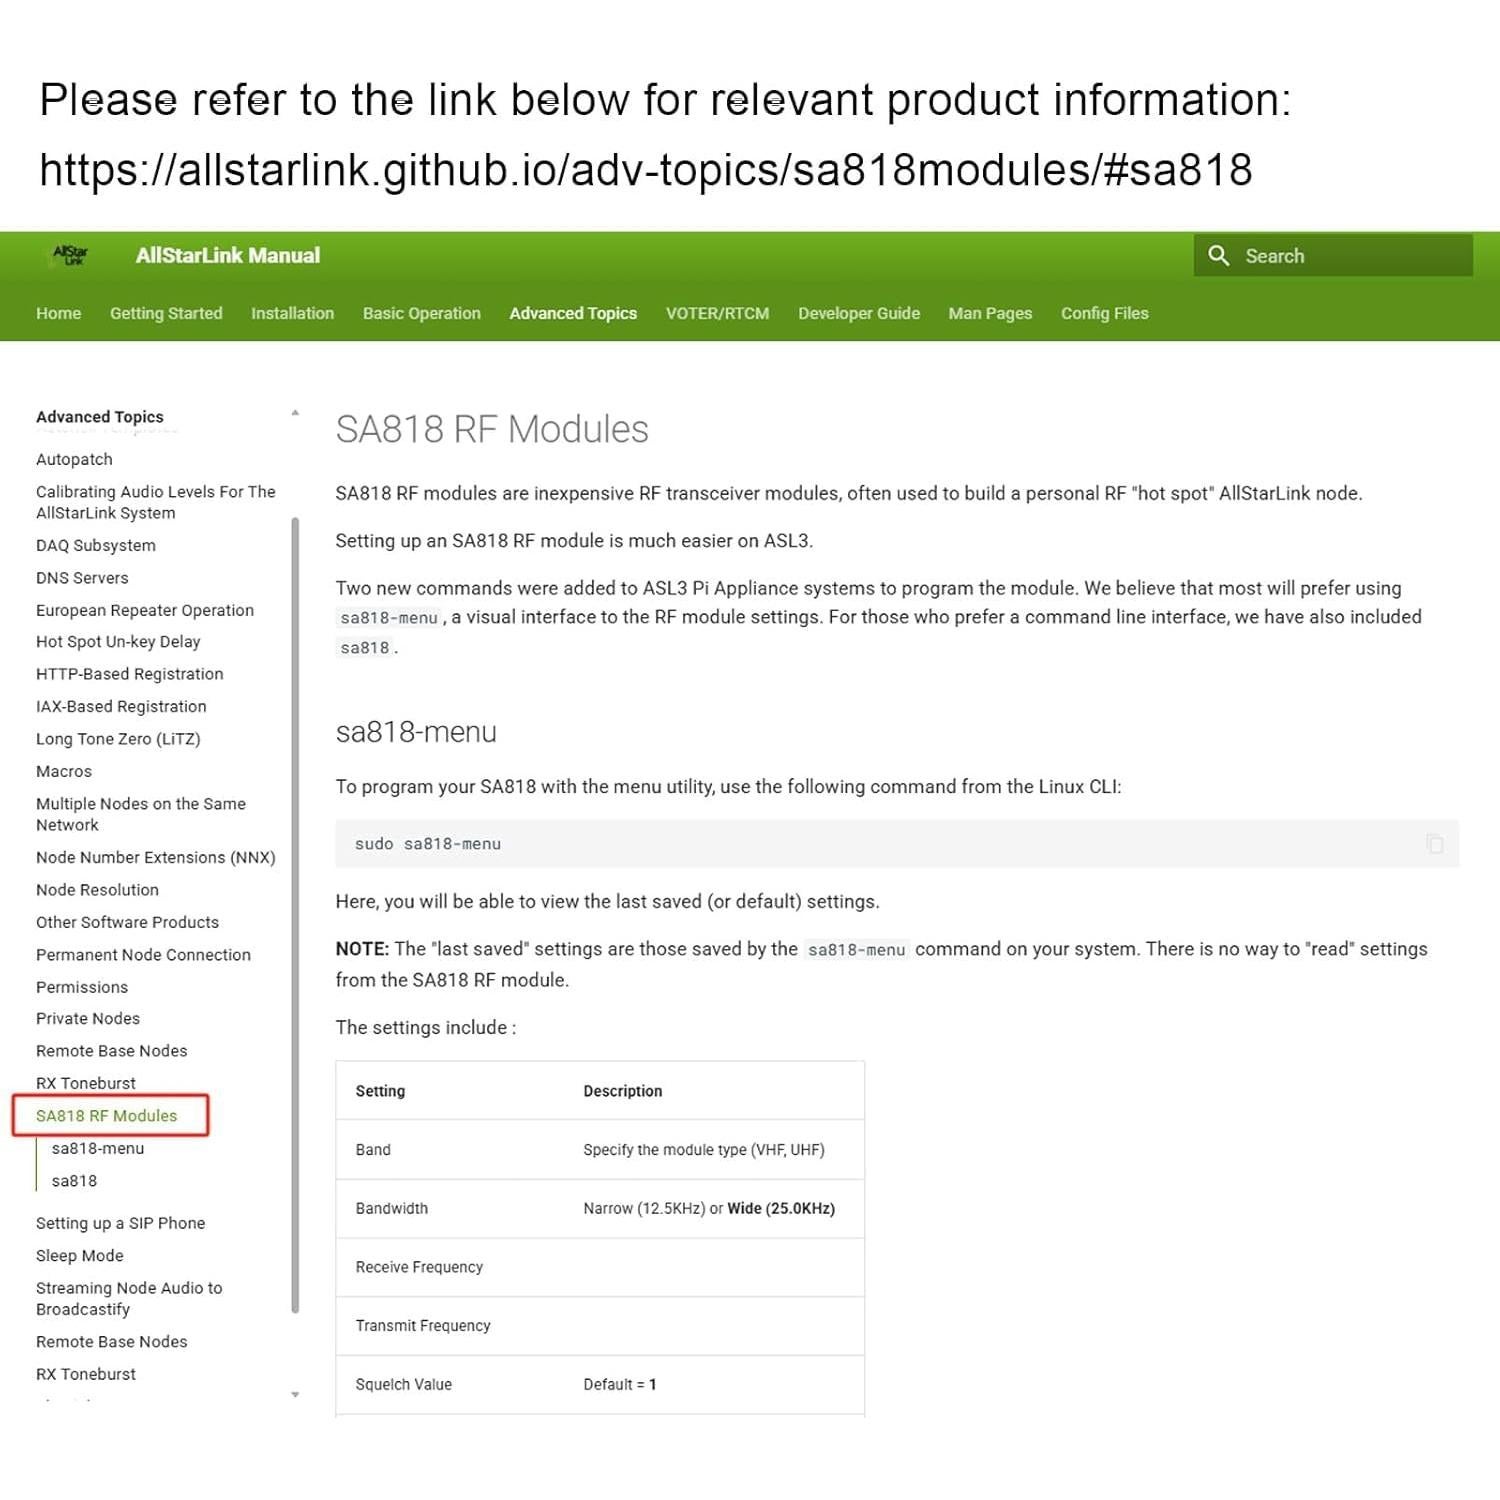
Task: Open Hot Spot Un-key Delay page
Action: pyautogui.click(x=118, y=641)
